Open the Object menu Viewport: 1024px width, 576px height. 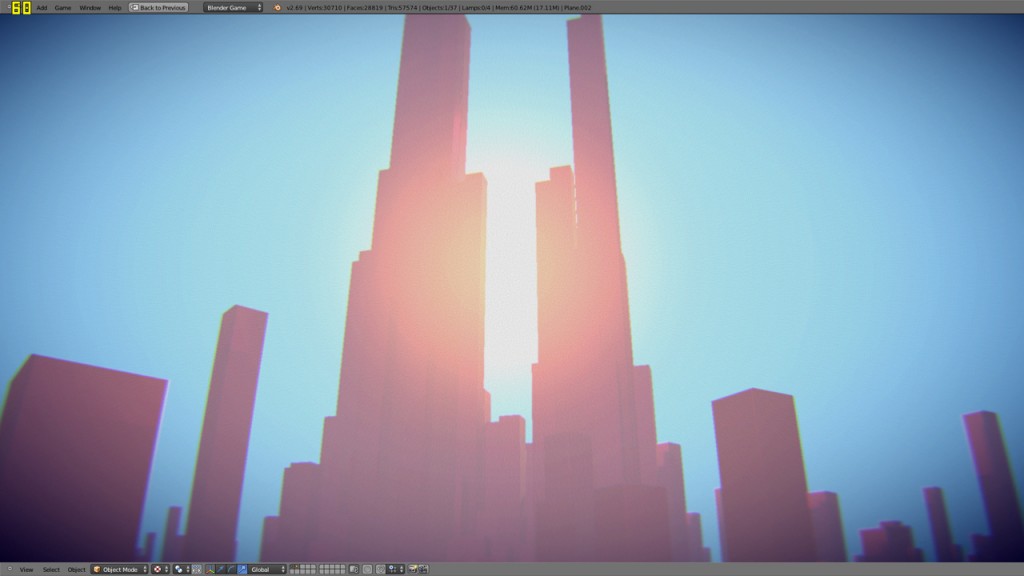point(75,568)
